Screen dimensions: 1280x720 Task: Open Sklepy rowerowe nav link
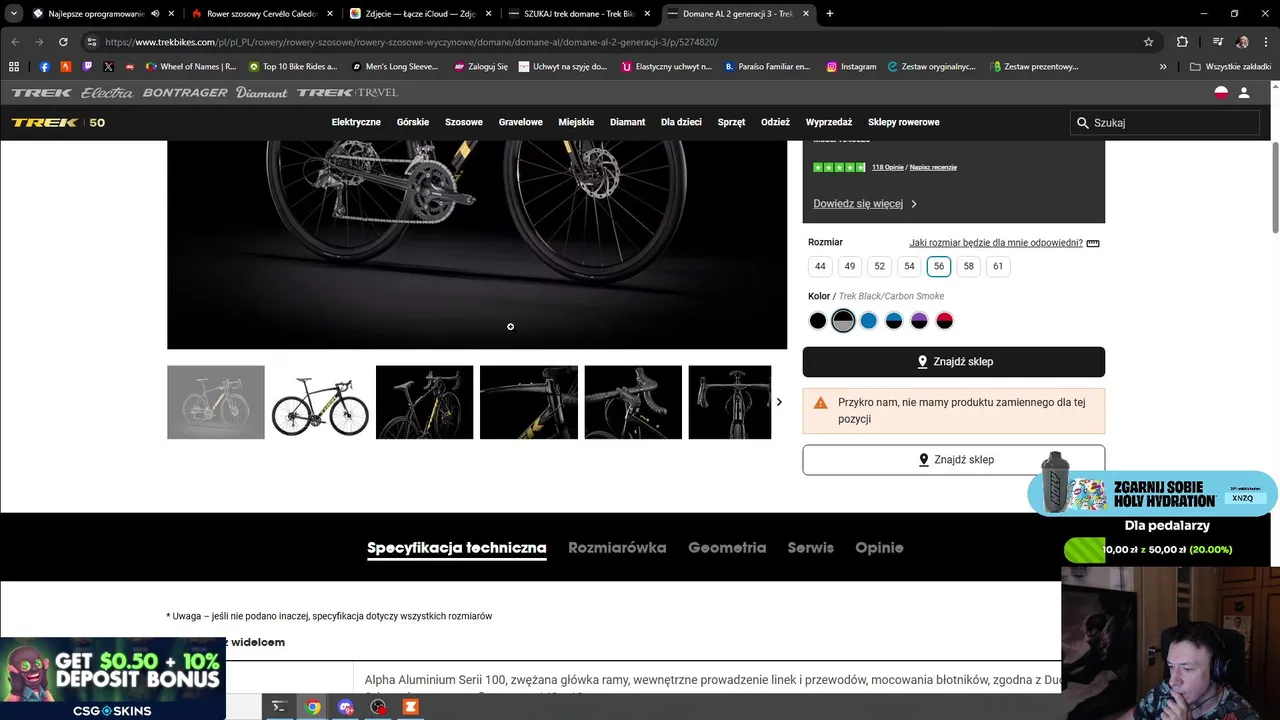[904, 122]
